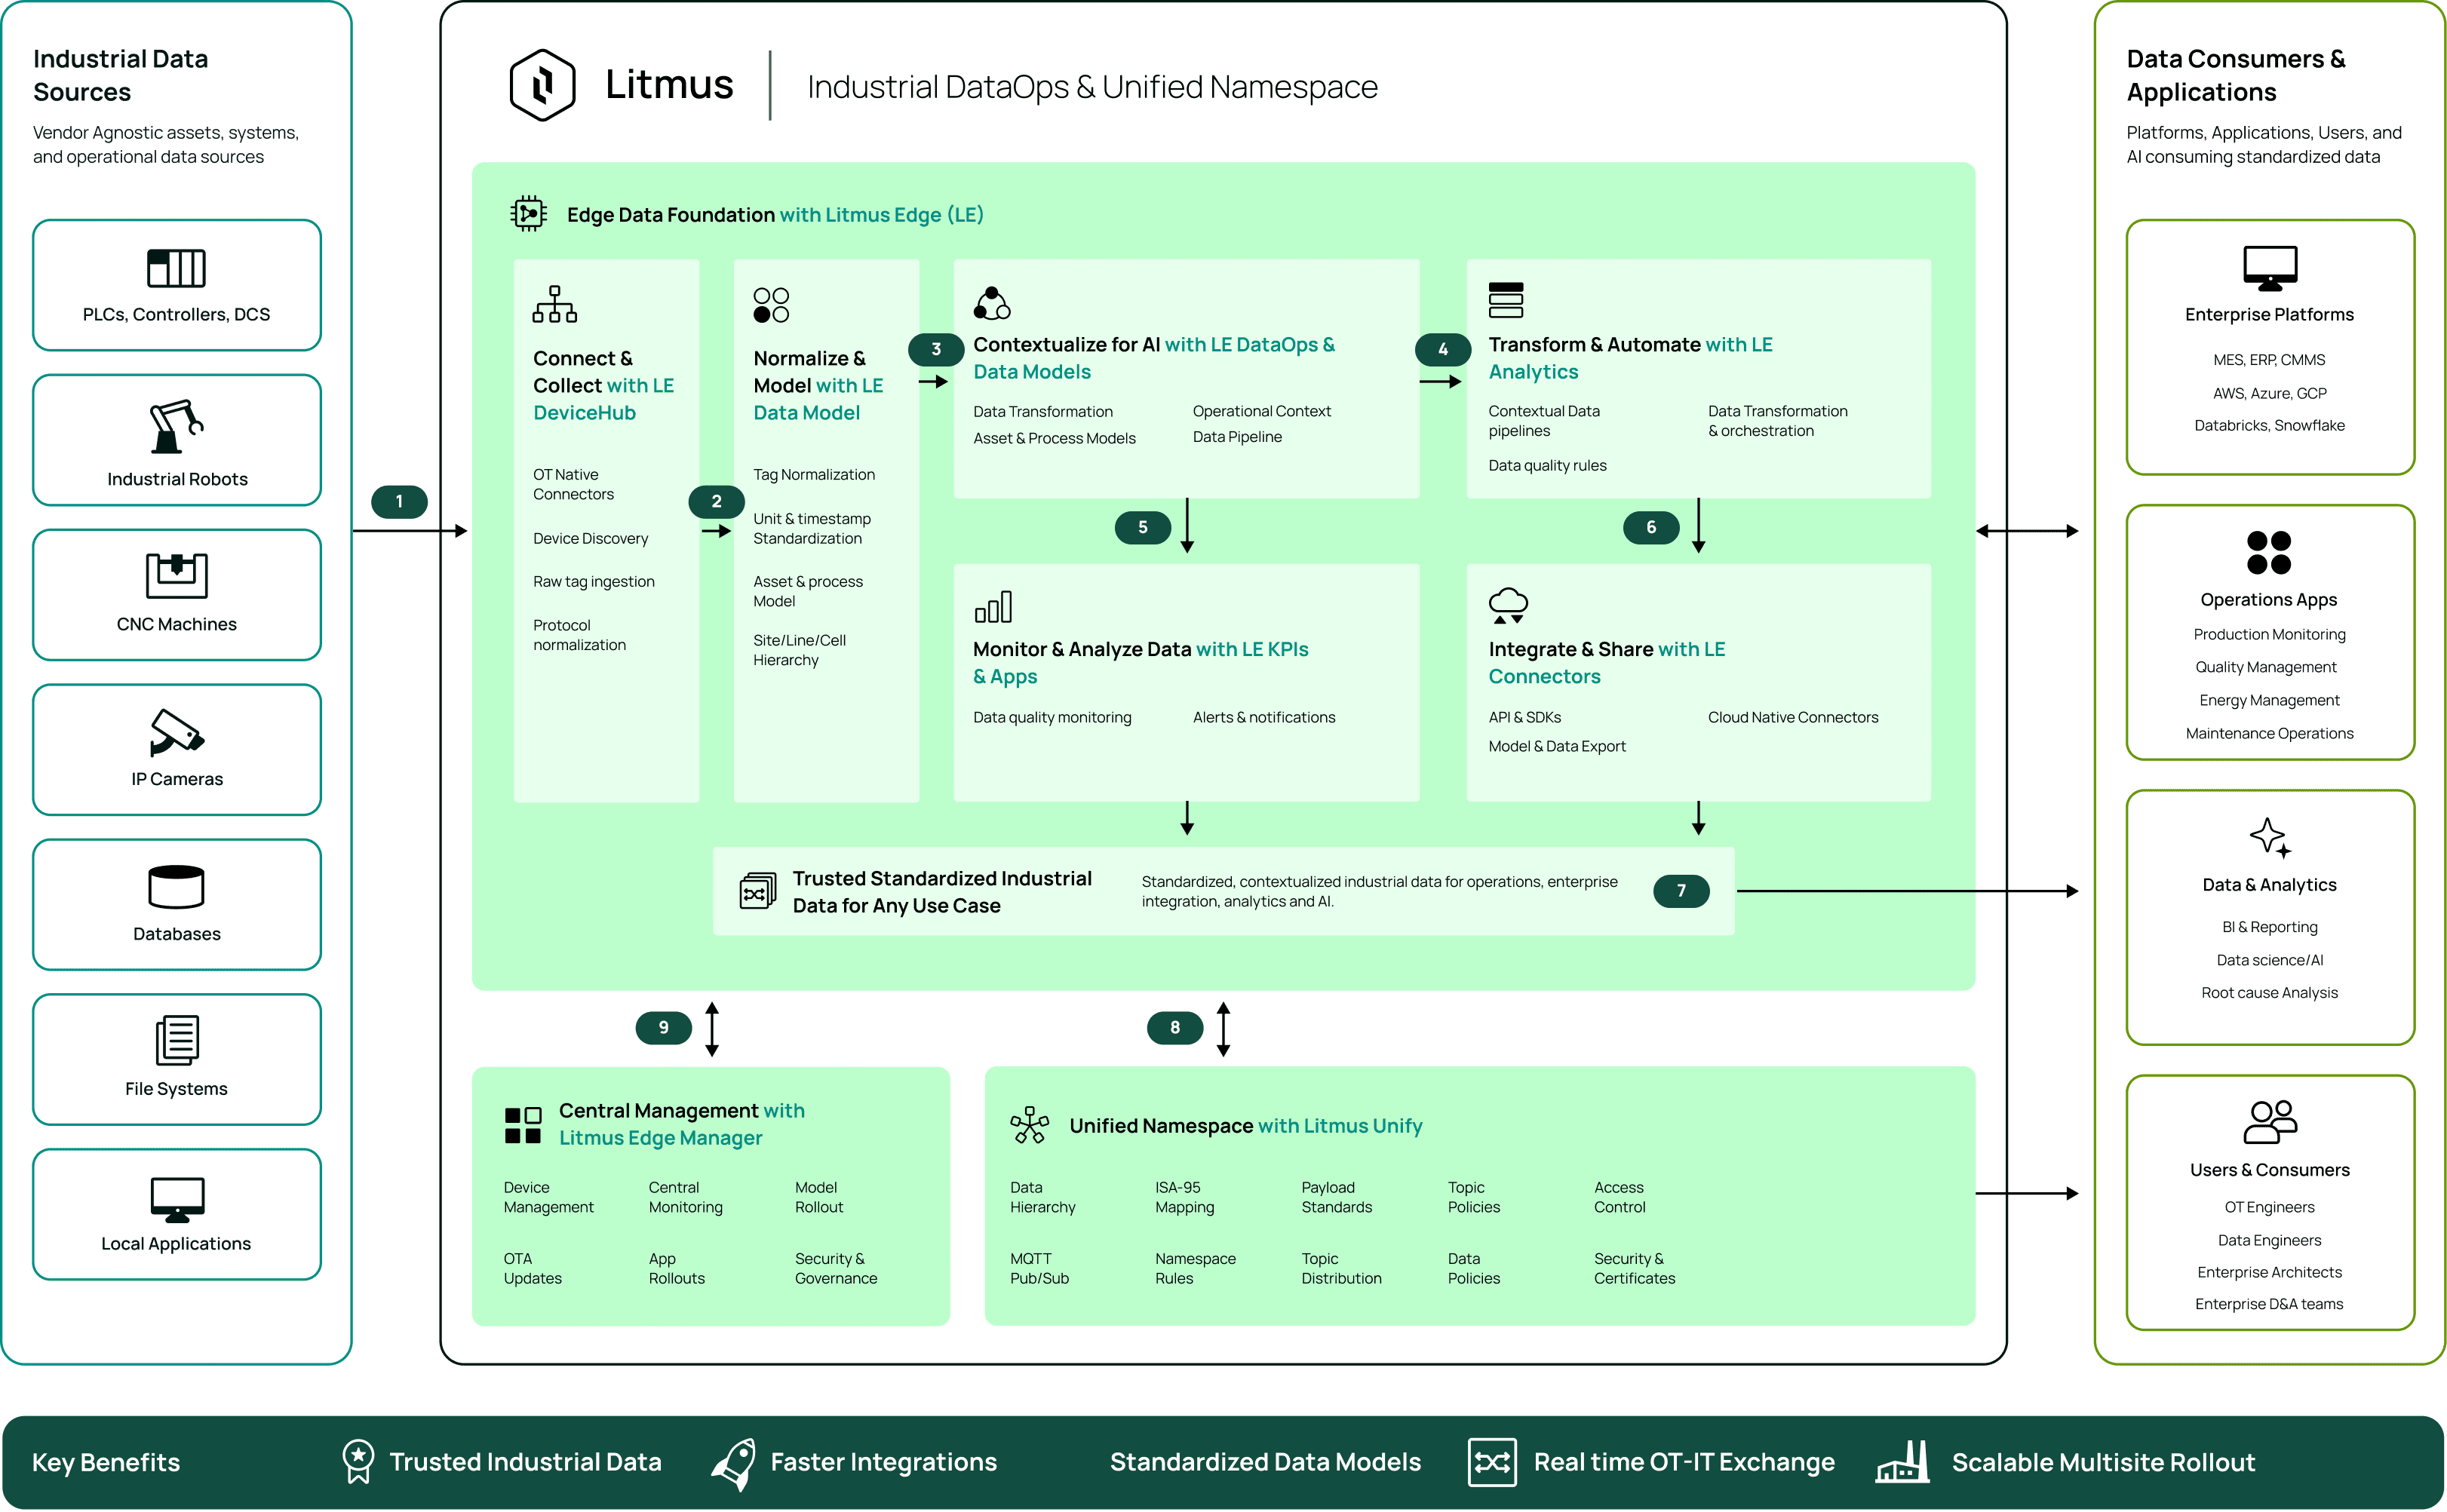Select the Operations Apps heading
The image size is (2447, 1512).
[x=2268, y=600]
